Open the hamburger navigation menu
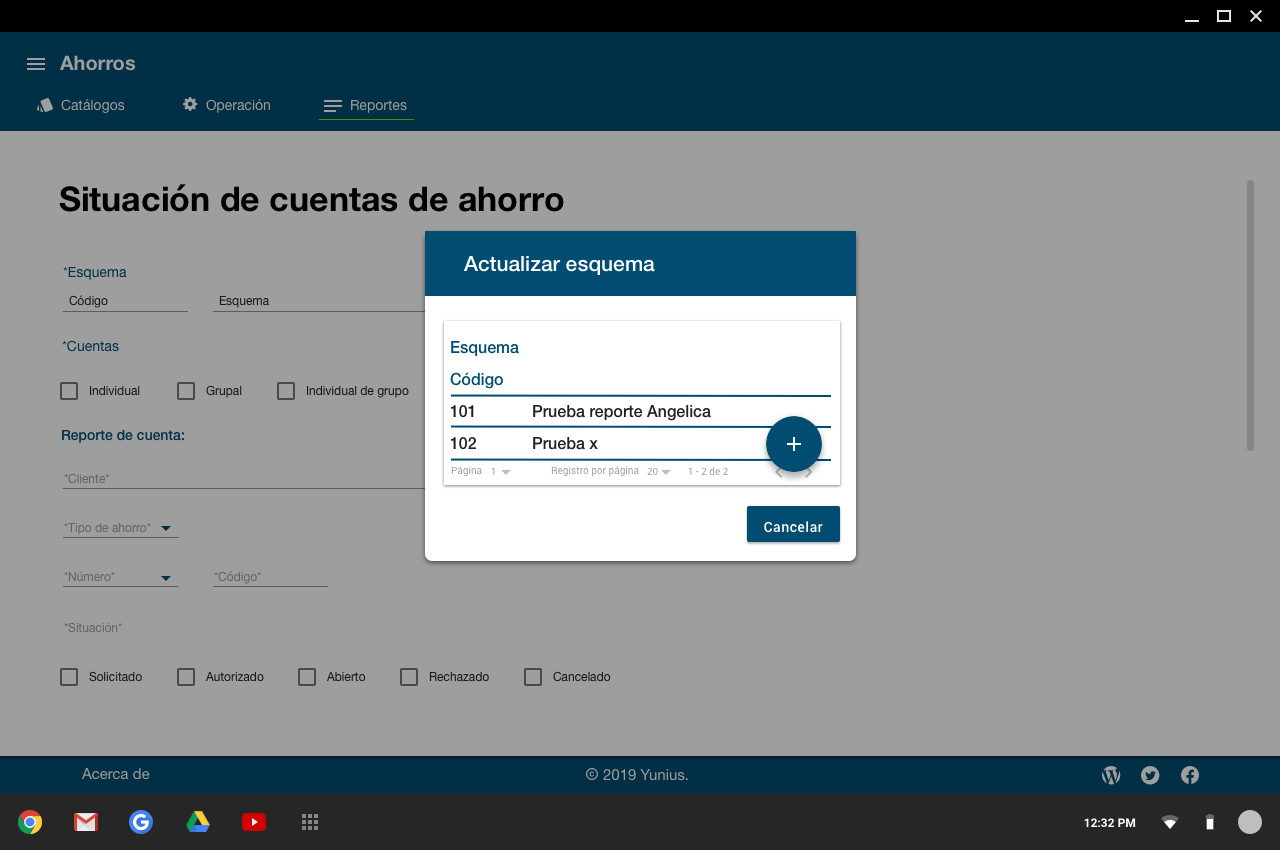 [x=36, y=64]
